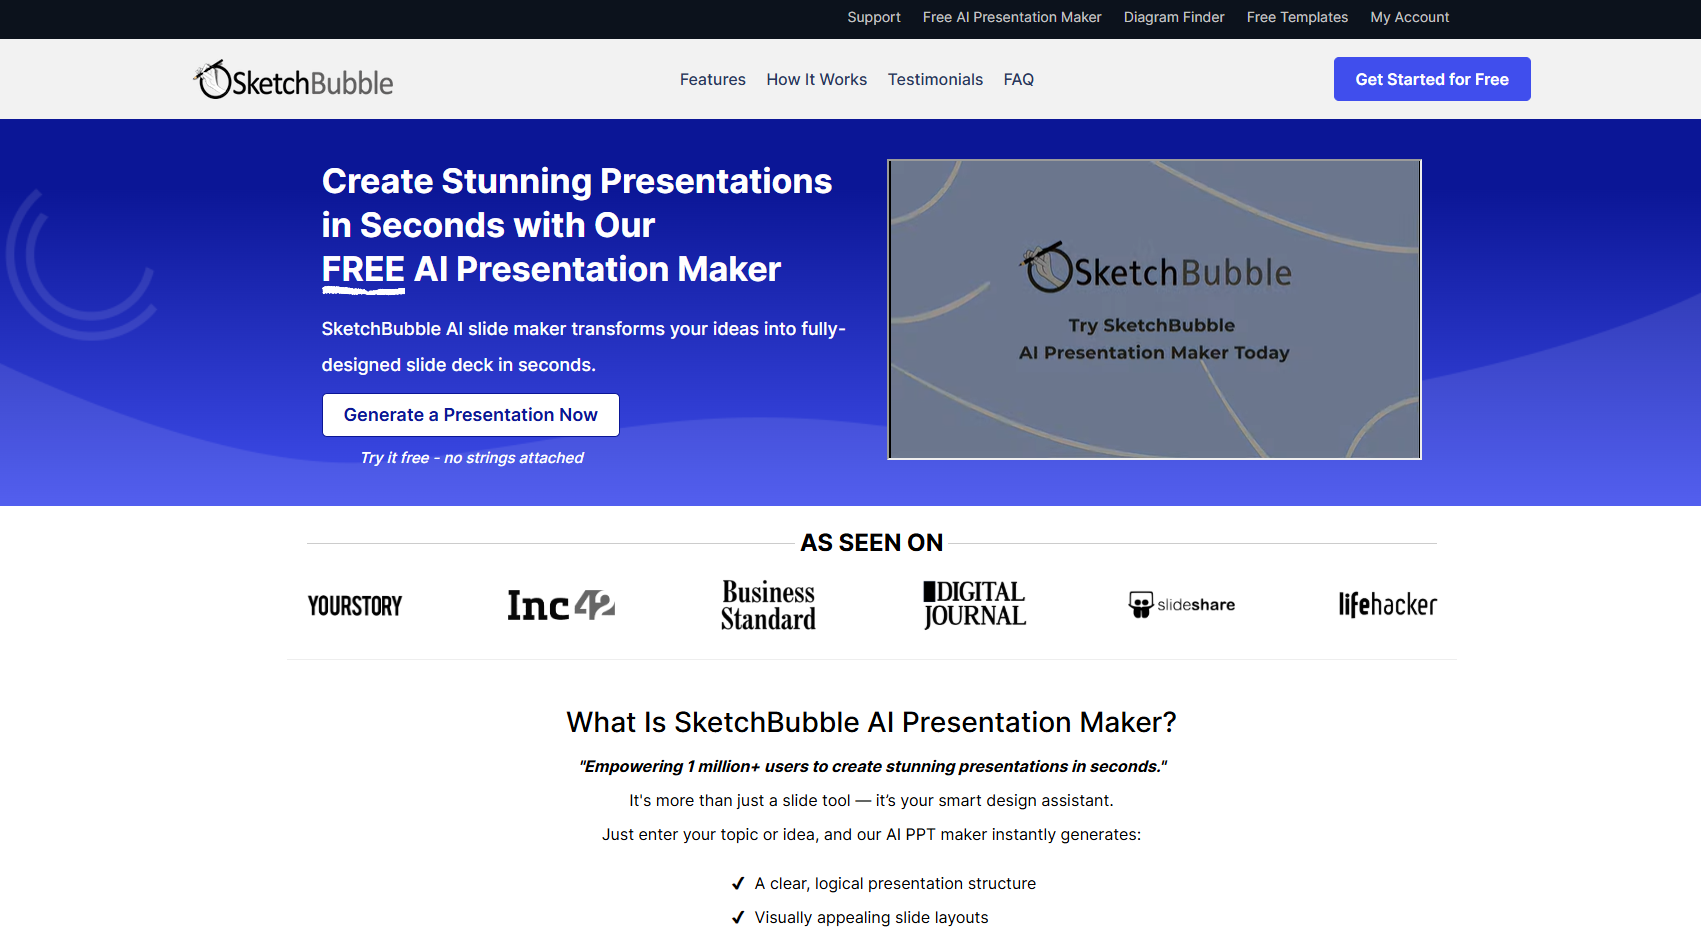Click the Lifehacker logo

point(1387,605)
